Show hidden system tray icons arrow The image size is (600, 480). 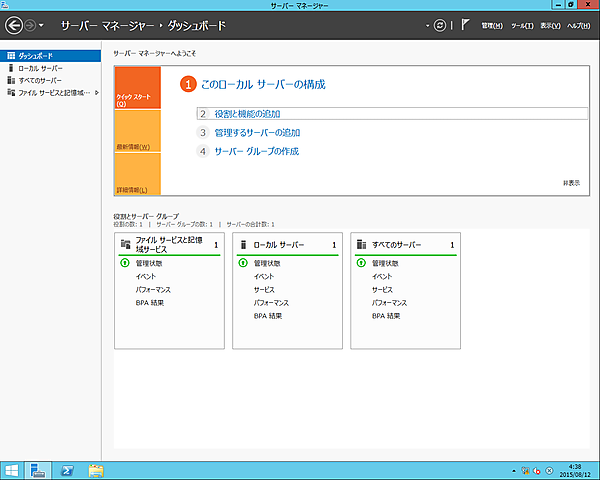coord(511,469)
